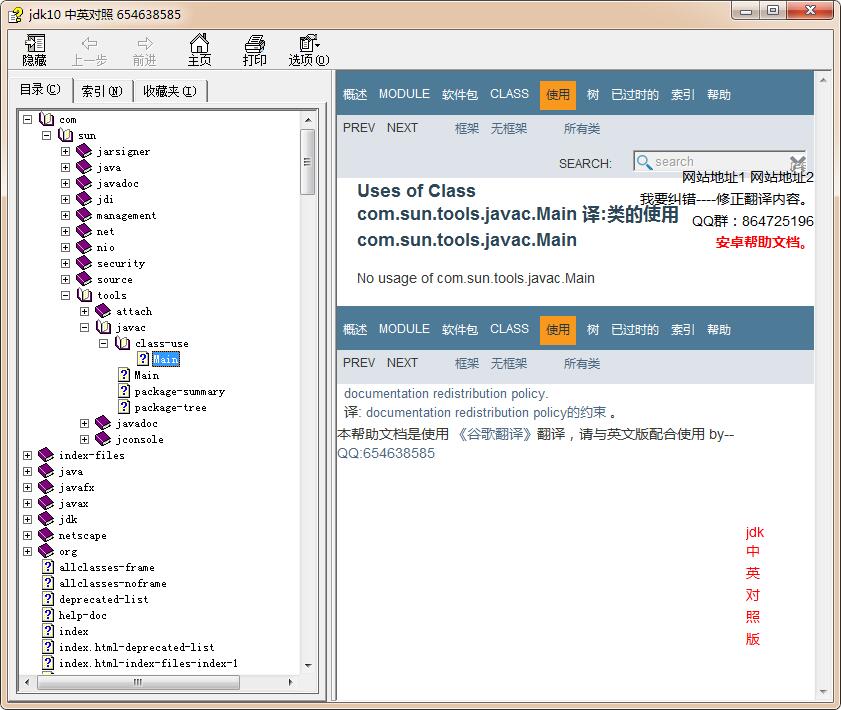
Task: Click the tree panel horizontal scrollbar thumb
Action: pos(138,682)
